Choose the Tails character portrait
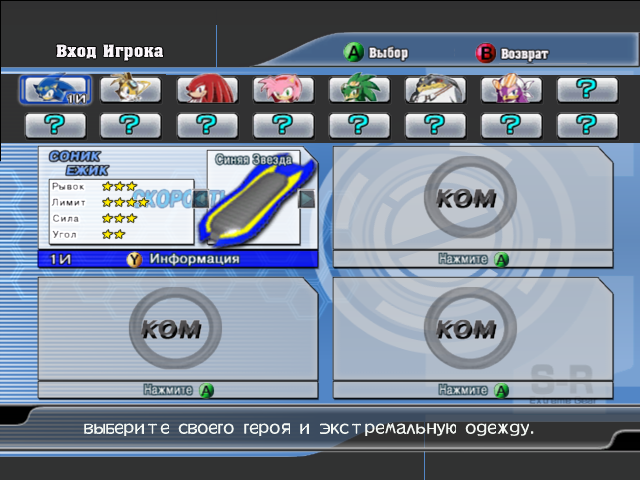 (131, 89)
